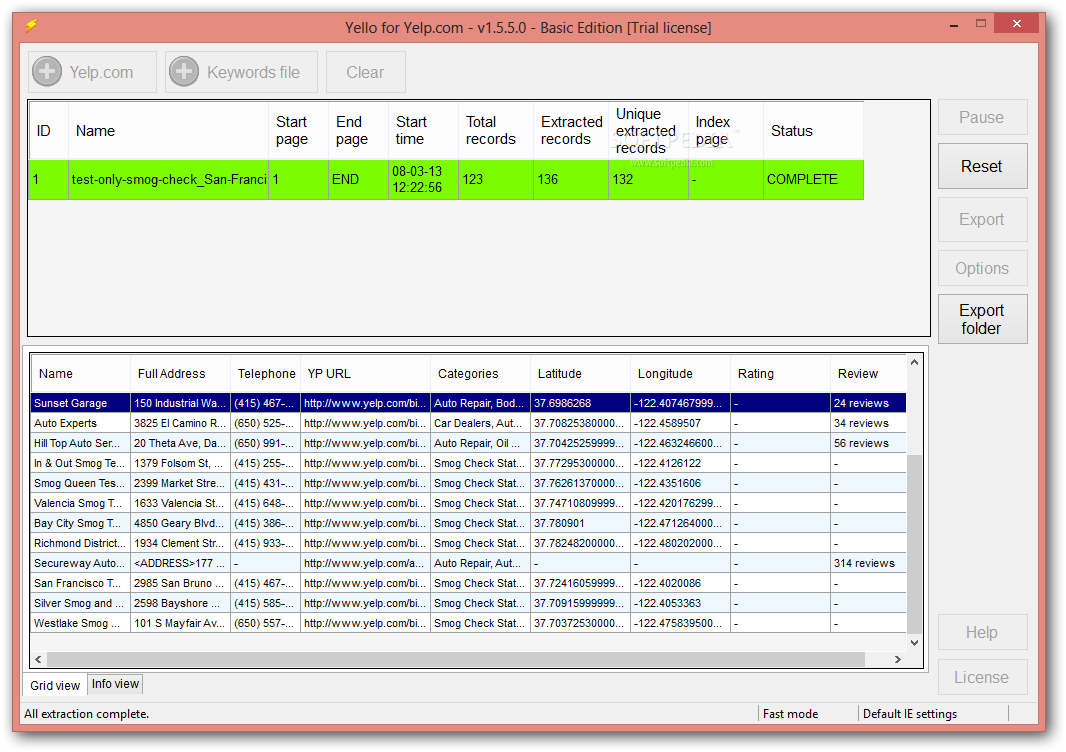The image size is (1066, 752).
Task: Click the Name column header in results grid
Action: [80, 373]
